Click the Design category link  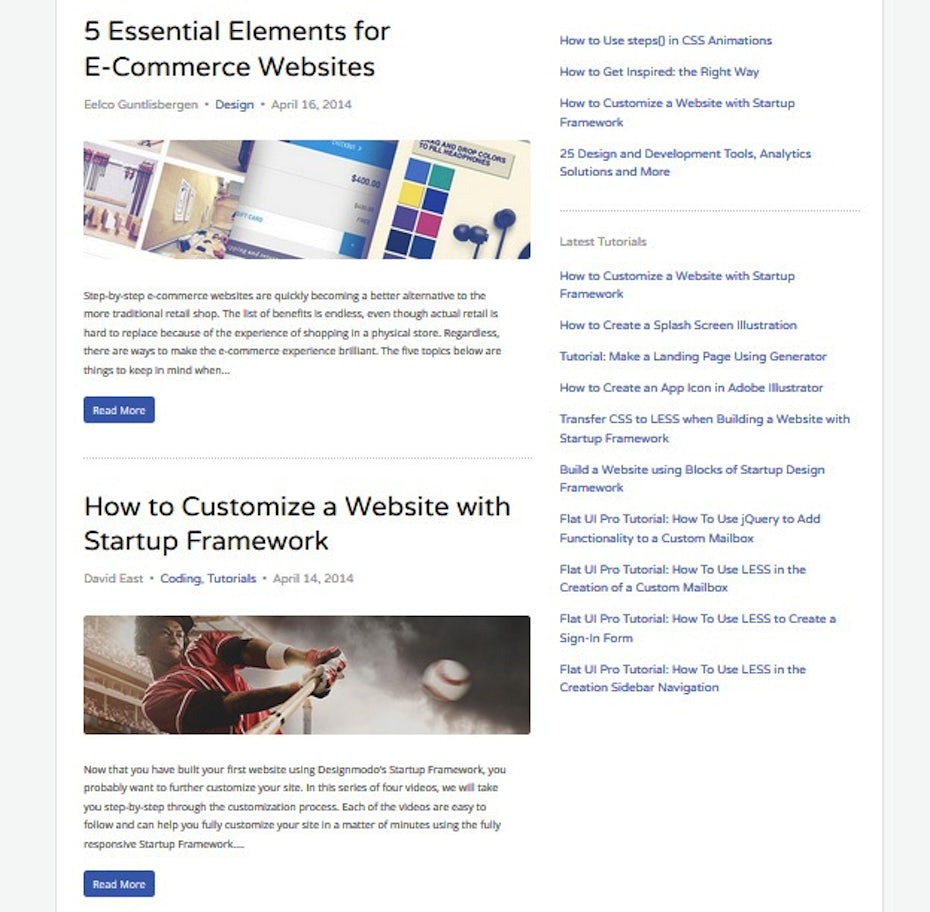(x=234, y=104)
